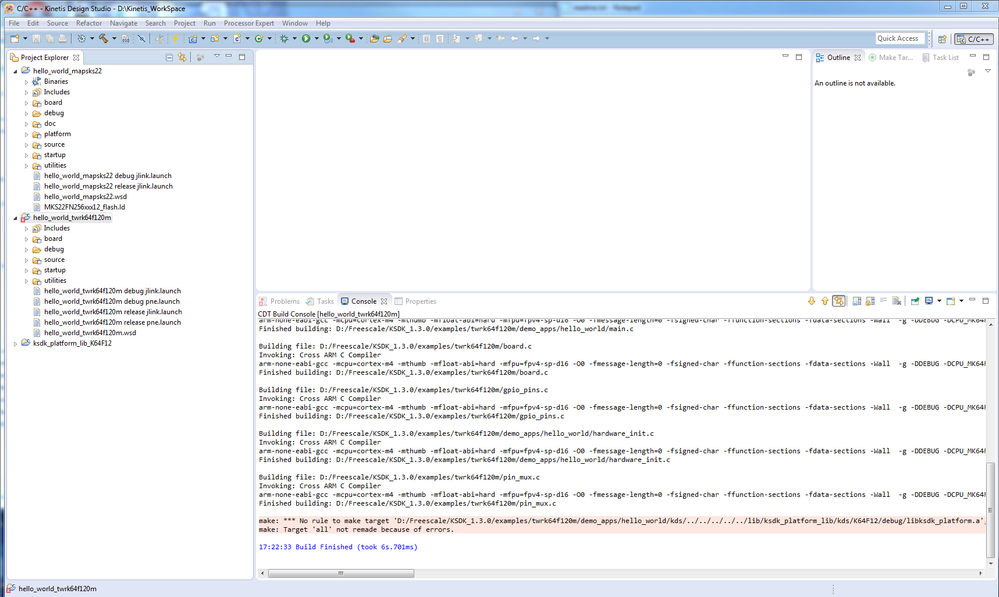The image size is (999, 597).
Task: Open the Window menu
Action: click(x=294, y=23)
